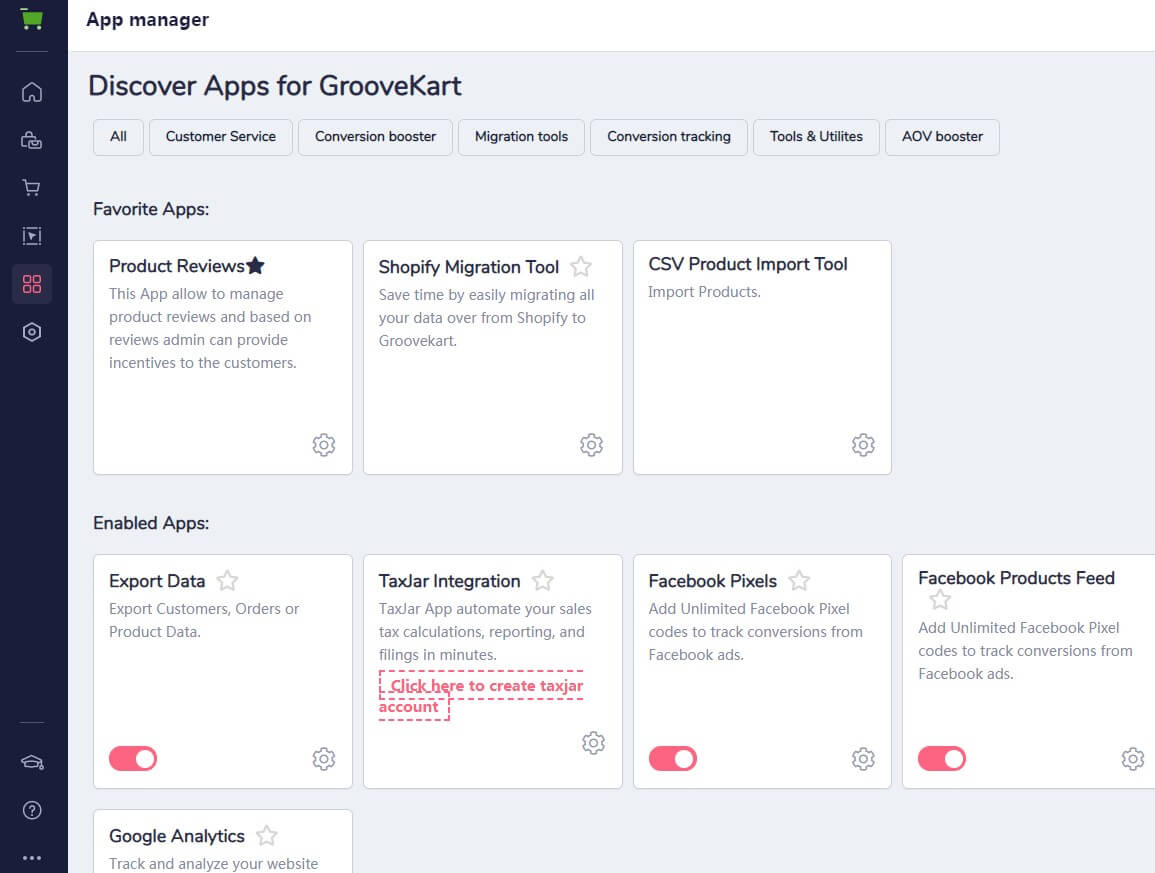Open the hexagon settings sidebar icon
Viewport: 1155px width, 873px height.
[x=32, y=332]
